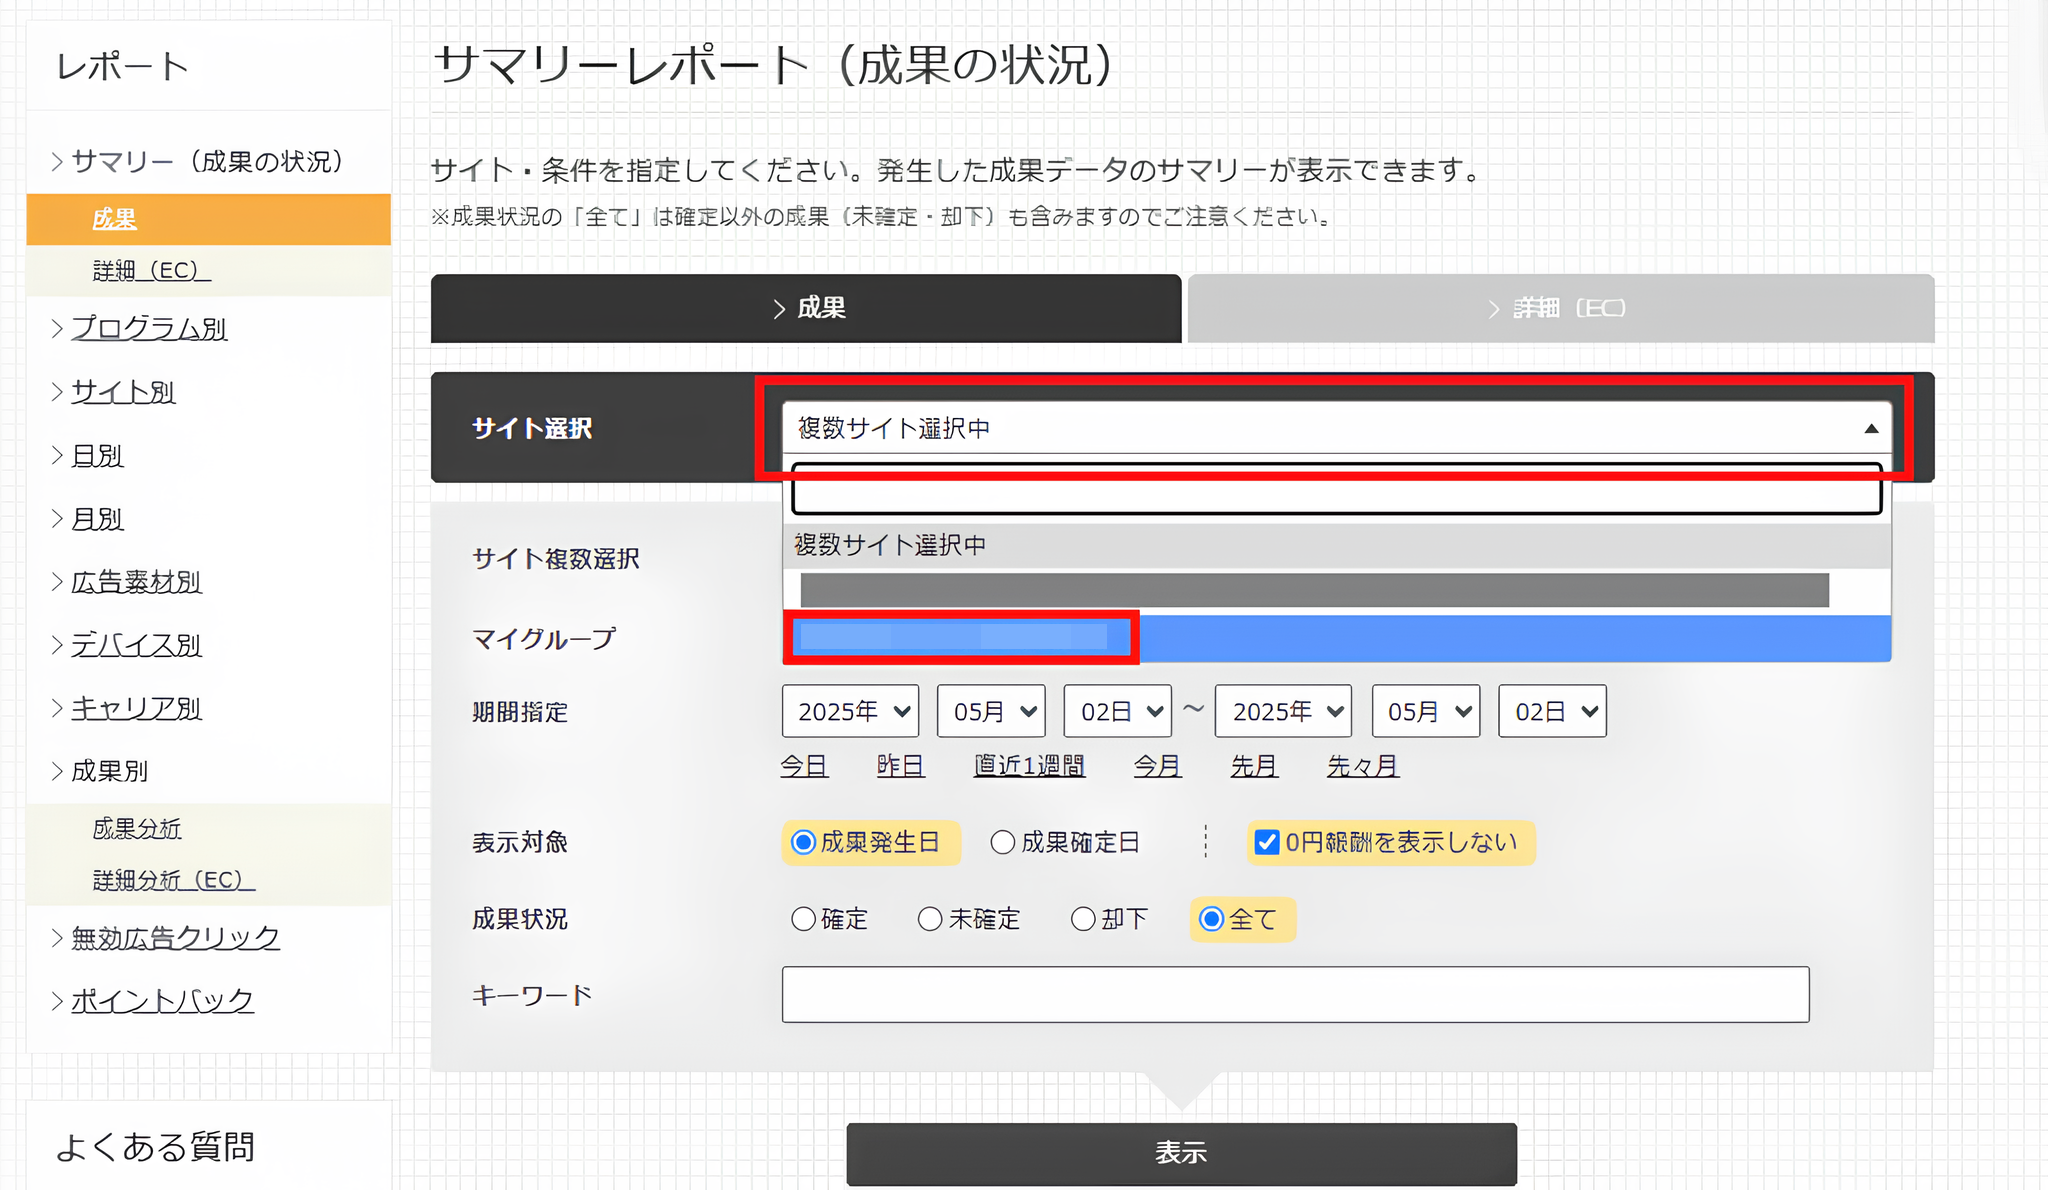This screenshot has height=1190, width=2048.
Task: Switch to the 詳細（EC）tab
Action: tap(1560, 308)
